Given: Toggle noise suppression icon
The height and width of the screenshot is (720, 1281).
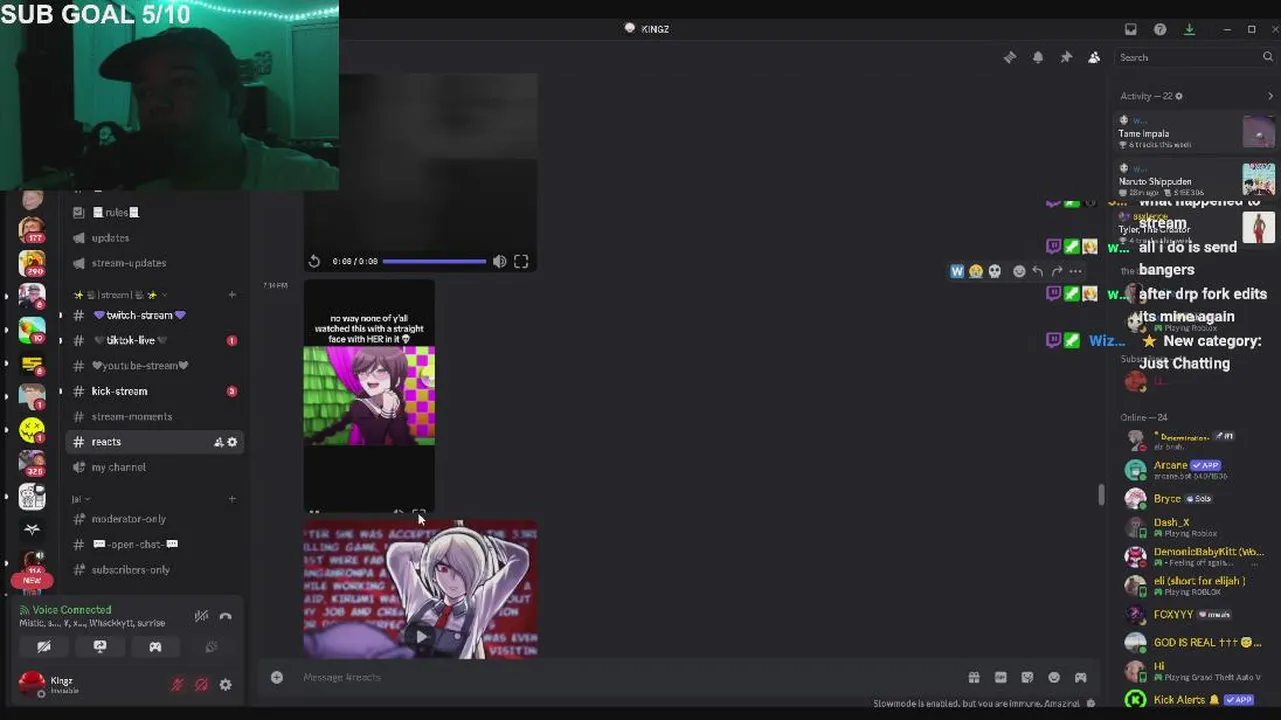Looking at the screenshot, I should click(x=201, y=616).
